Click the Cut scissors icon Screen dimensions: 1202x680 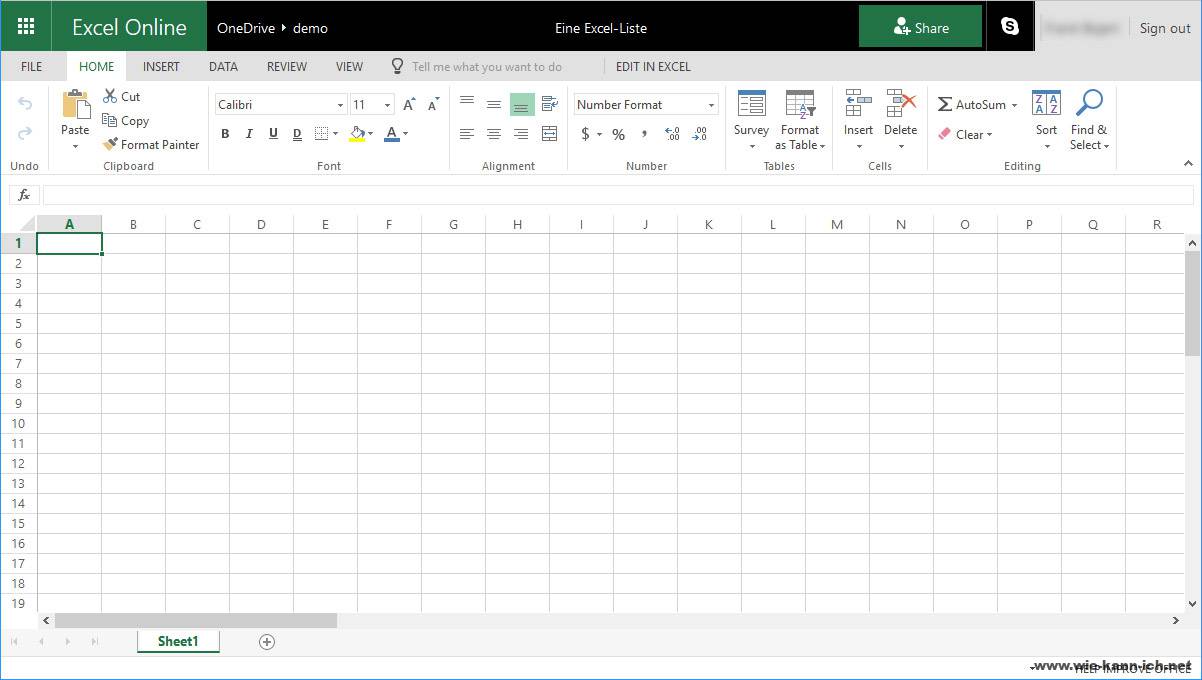pyautogui.click(x=110, y=96)
